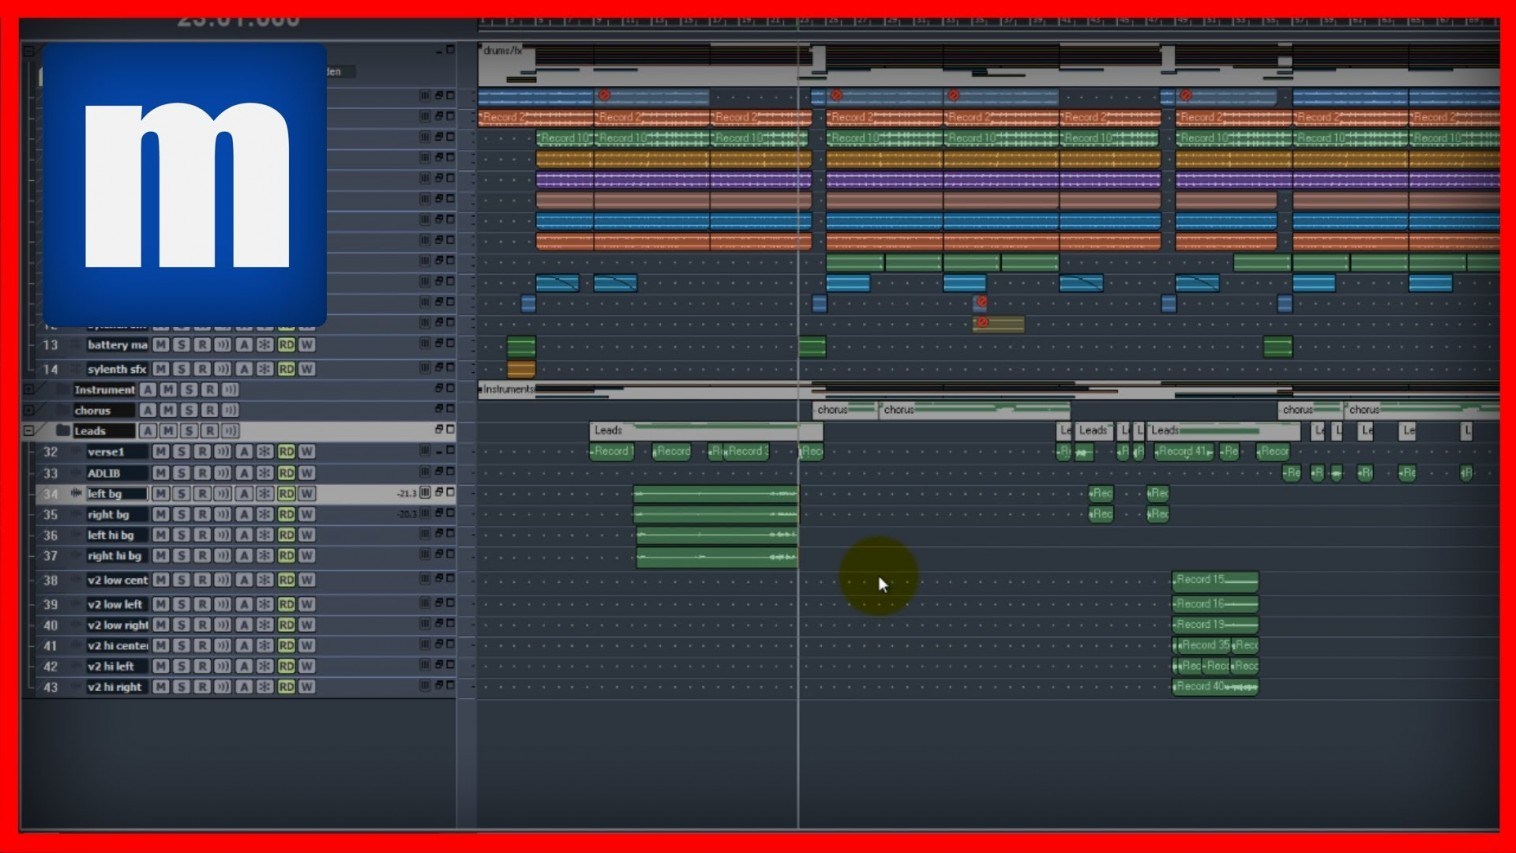Select the Record 15 audio clip

[1215, 581]
